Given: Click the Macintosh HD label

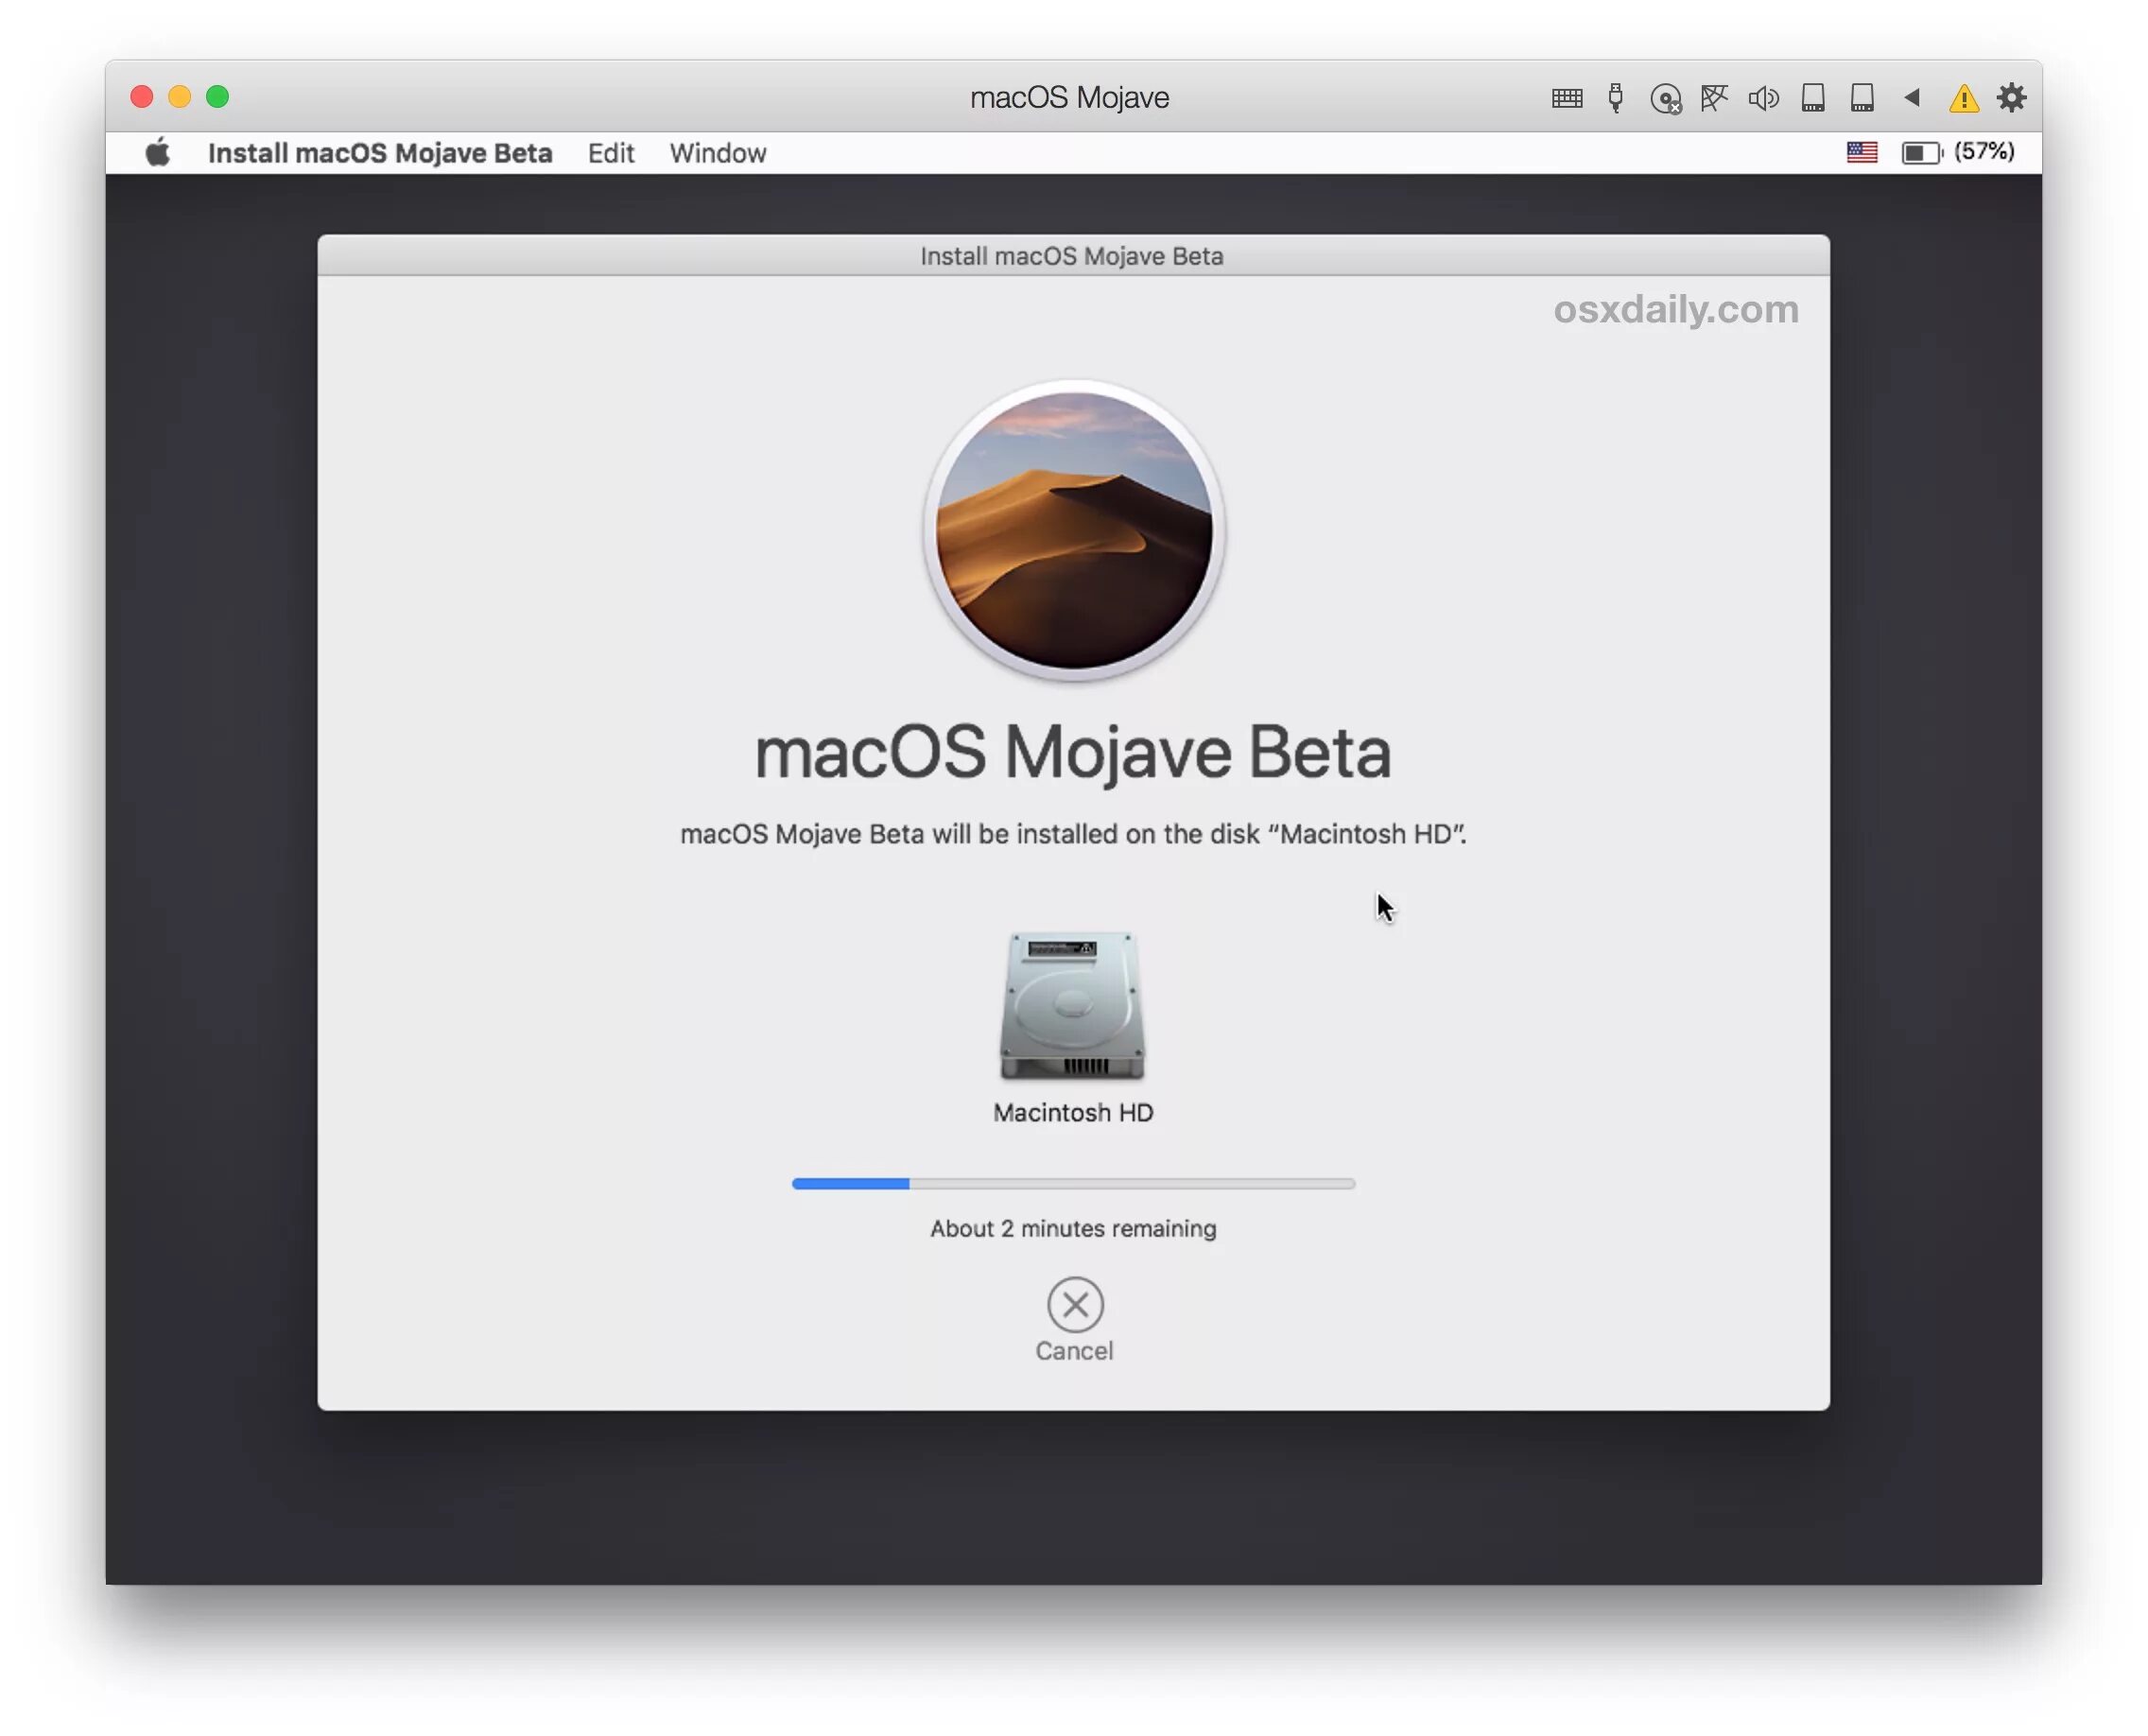Looking at the screenshot, I should pos(1073,1113).
